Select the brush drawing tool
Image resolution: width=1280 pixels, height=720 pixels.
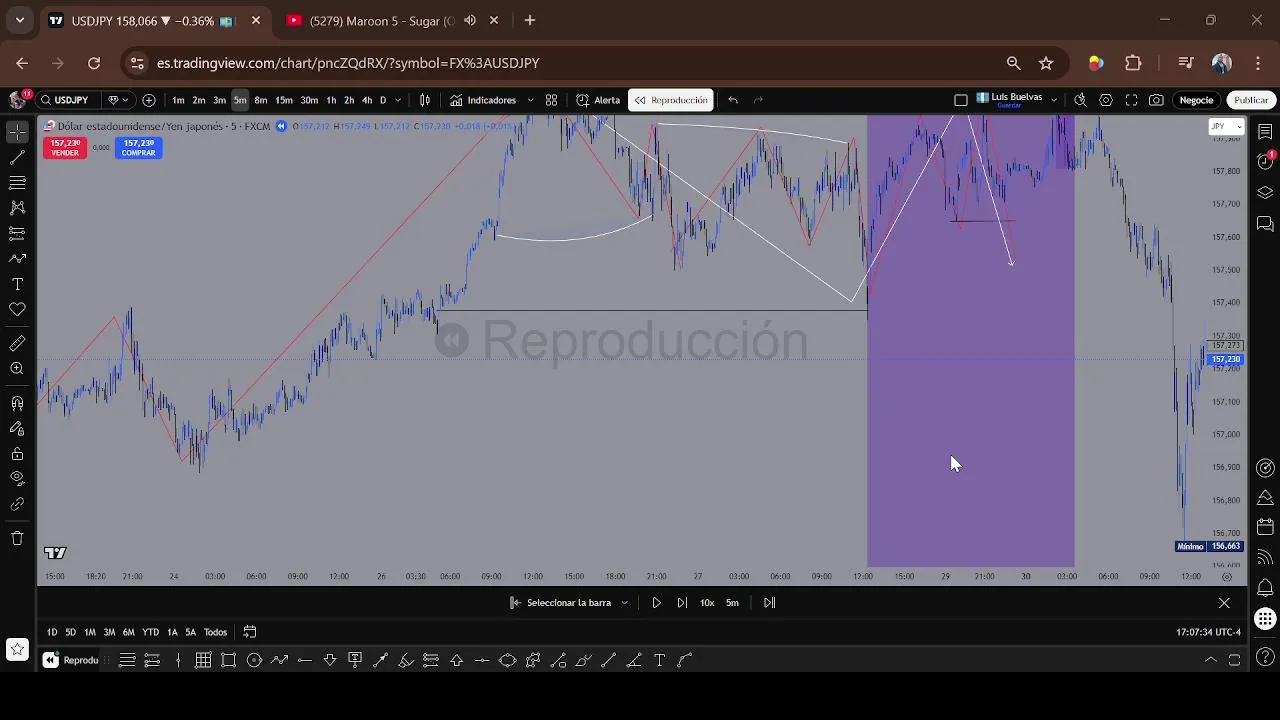click(17, 259)
